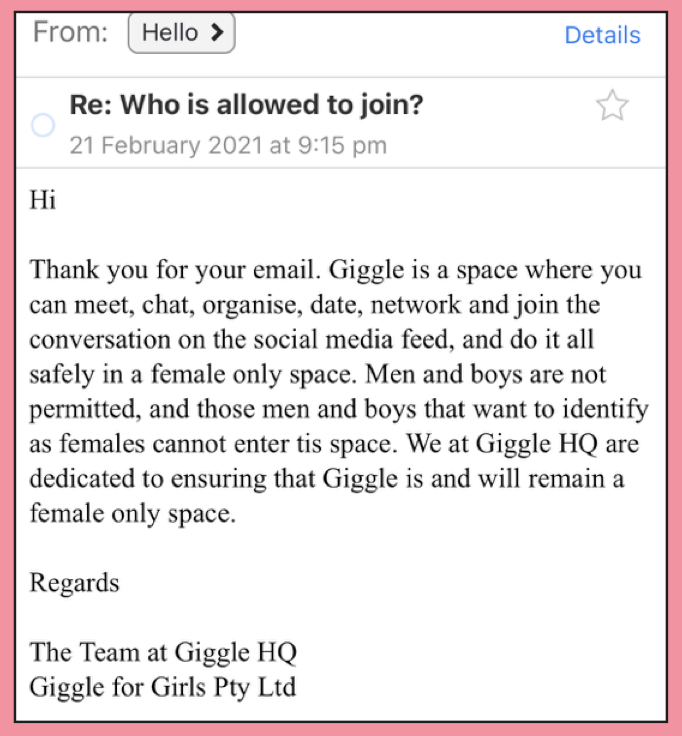Click the blue unread circle indicator

click(x=43, y=126)
